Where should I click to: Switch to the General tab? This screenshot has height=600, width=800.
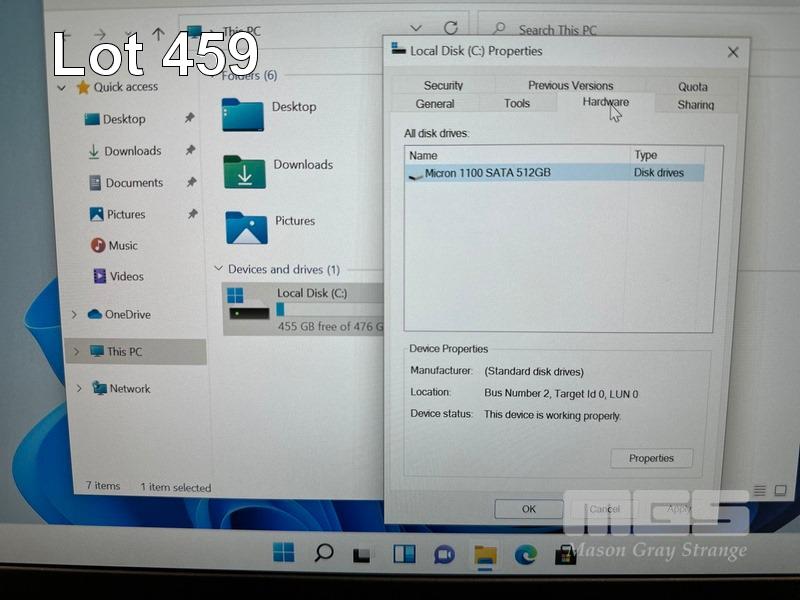pos(435,104)
